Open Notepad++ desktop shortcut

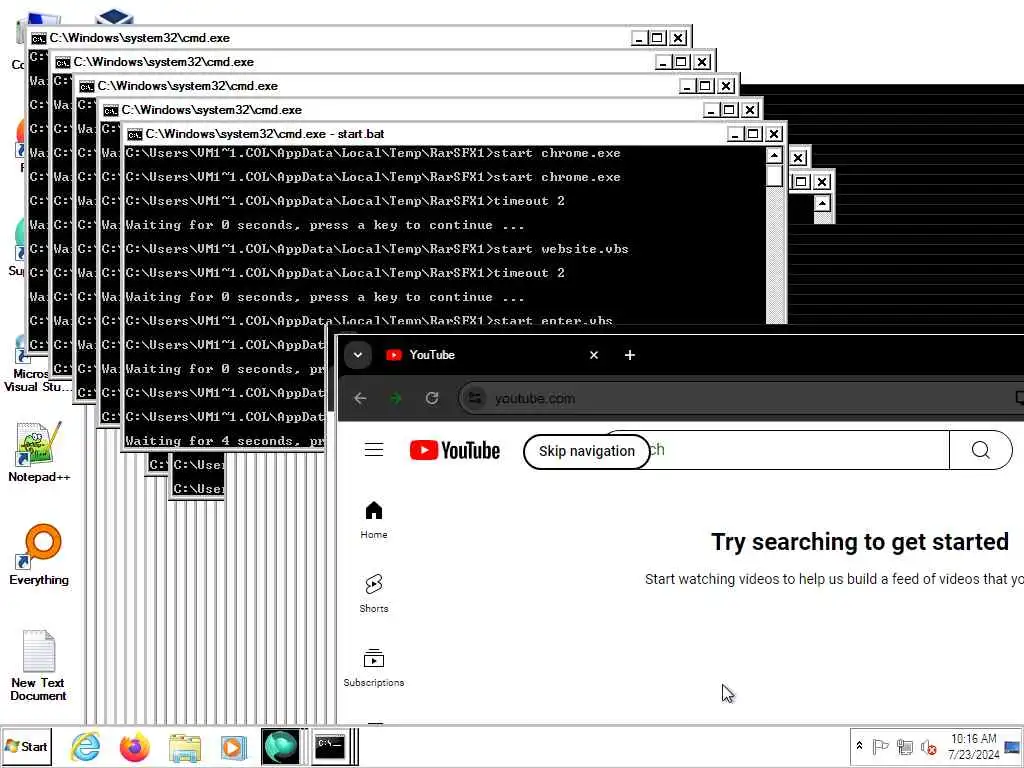(39, 452)
